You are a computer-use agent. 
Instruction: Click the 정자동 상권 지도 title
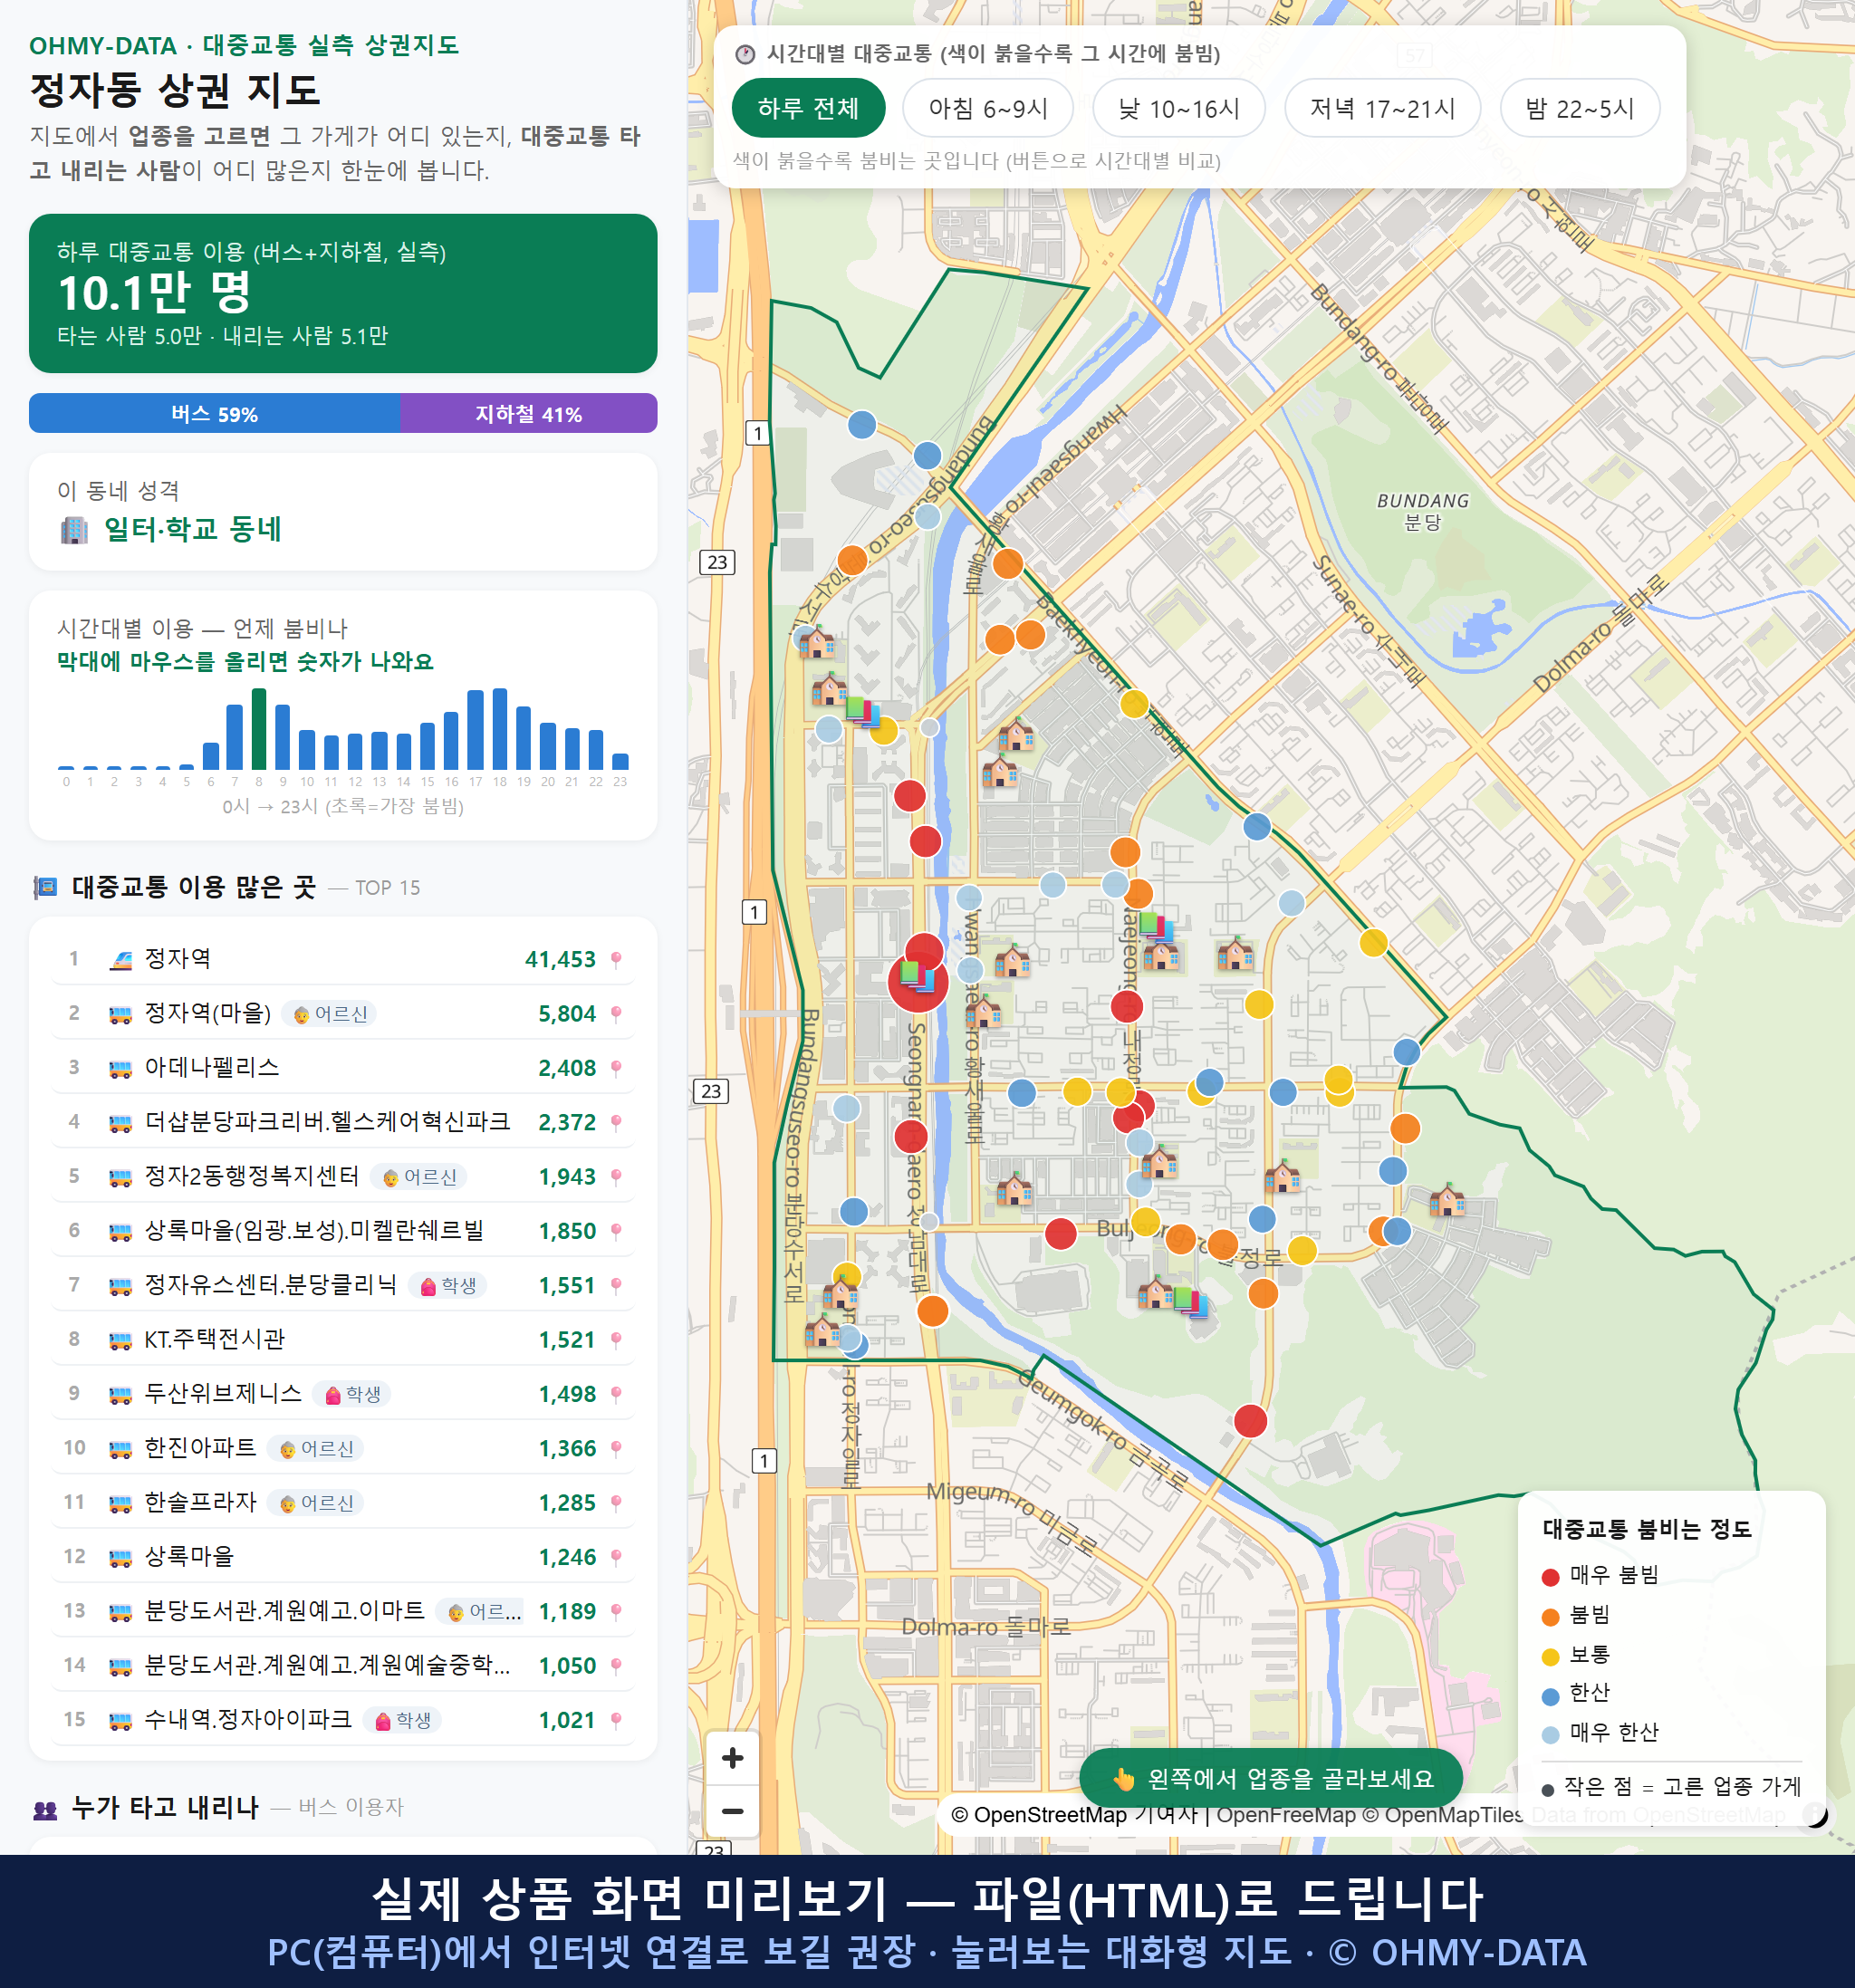[x=175, y=90]
